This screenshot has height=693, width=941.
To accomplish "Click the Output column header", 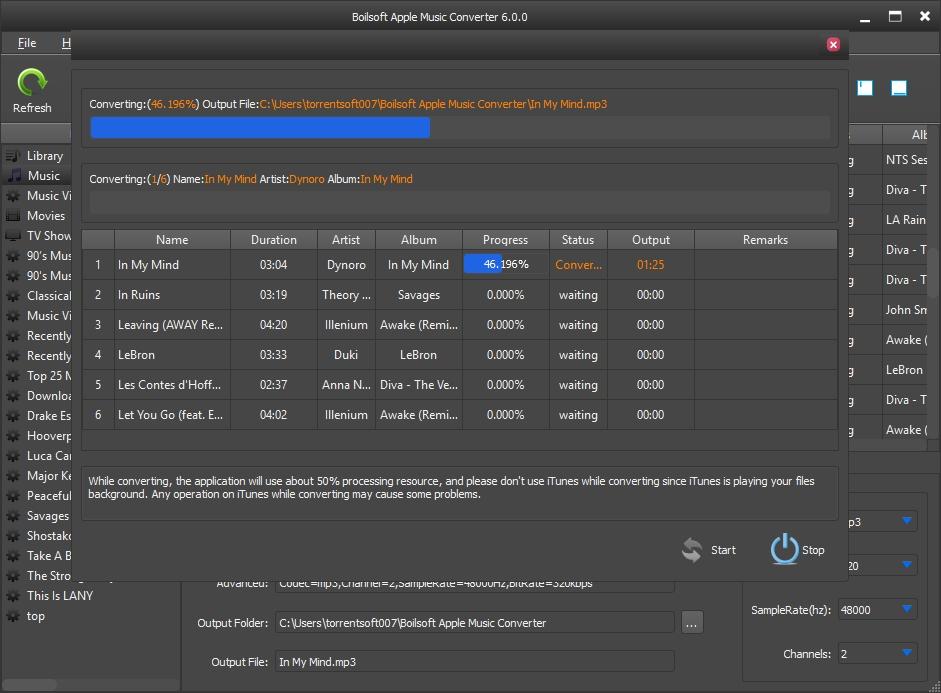I will (x=651, y=239).
